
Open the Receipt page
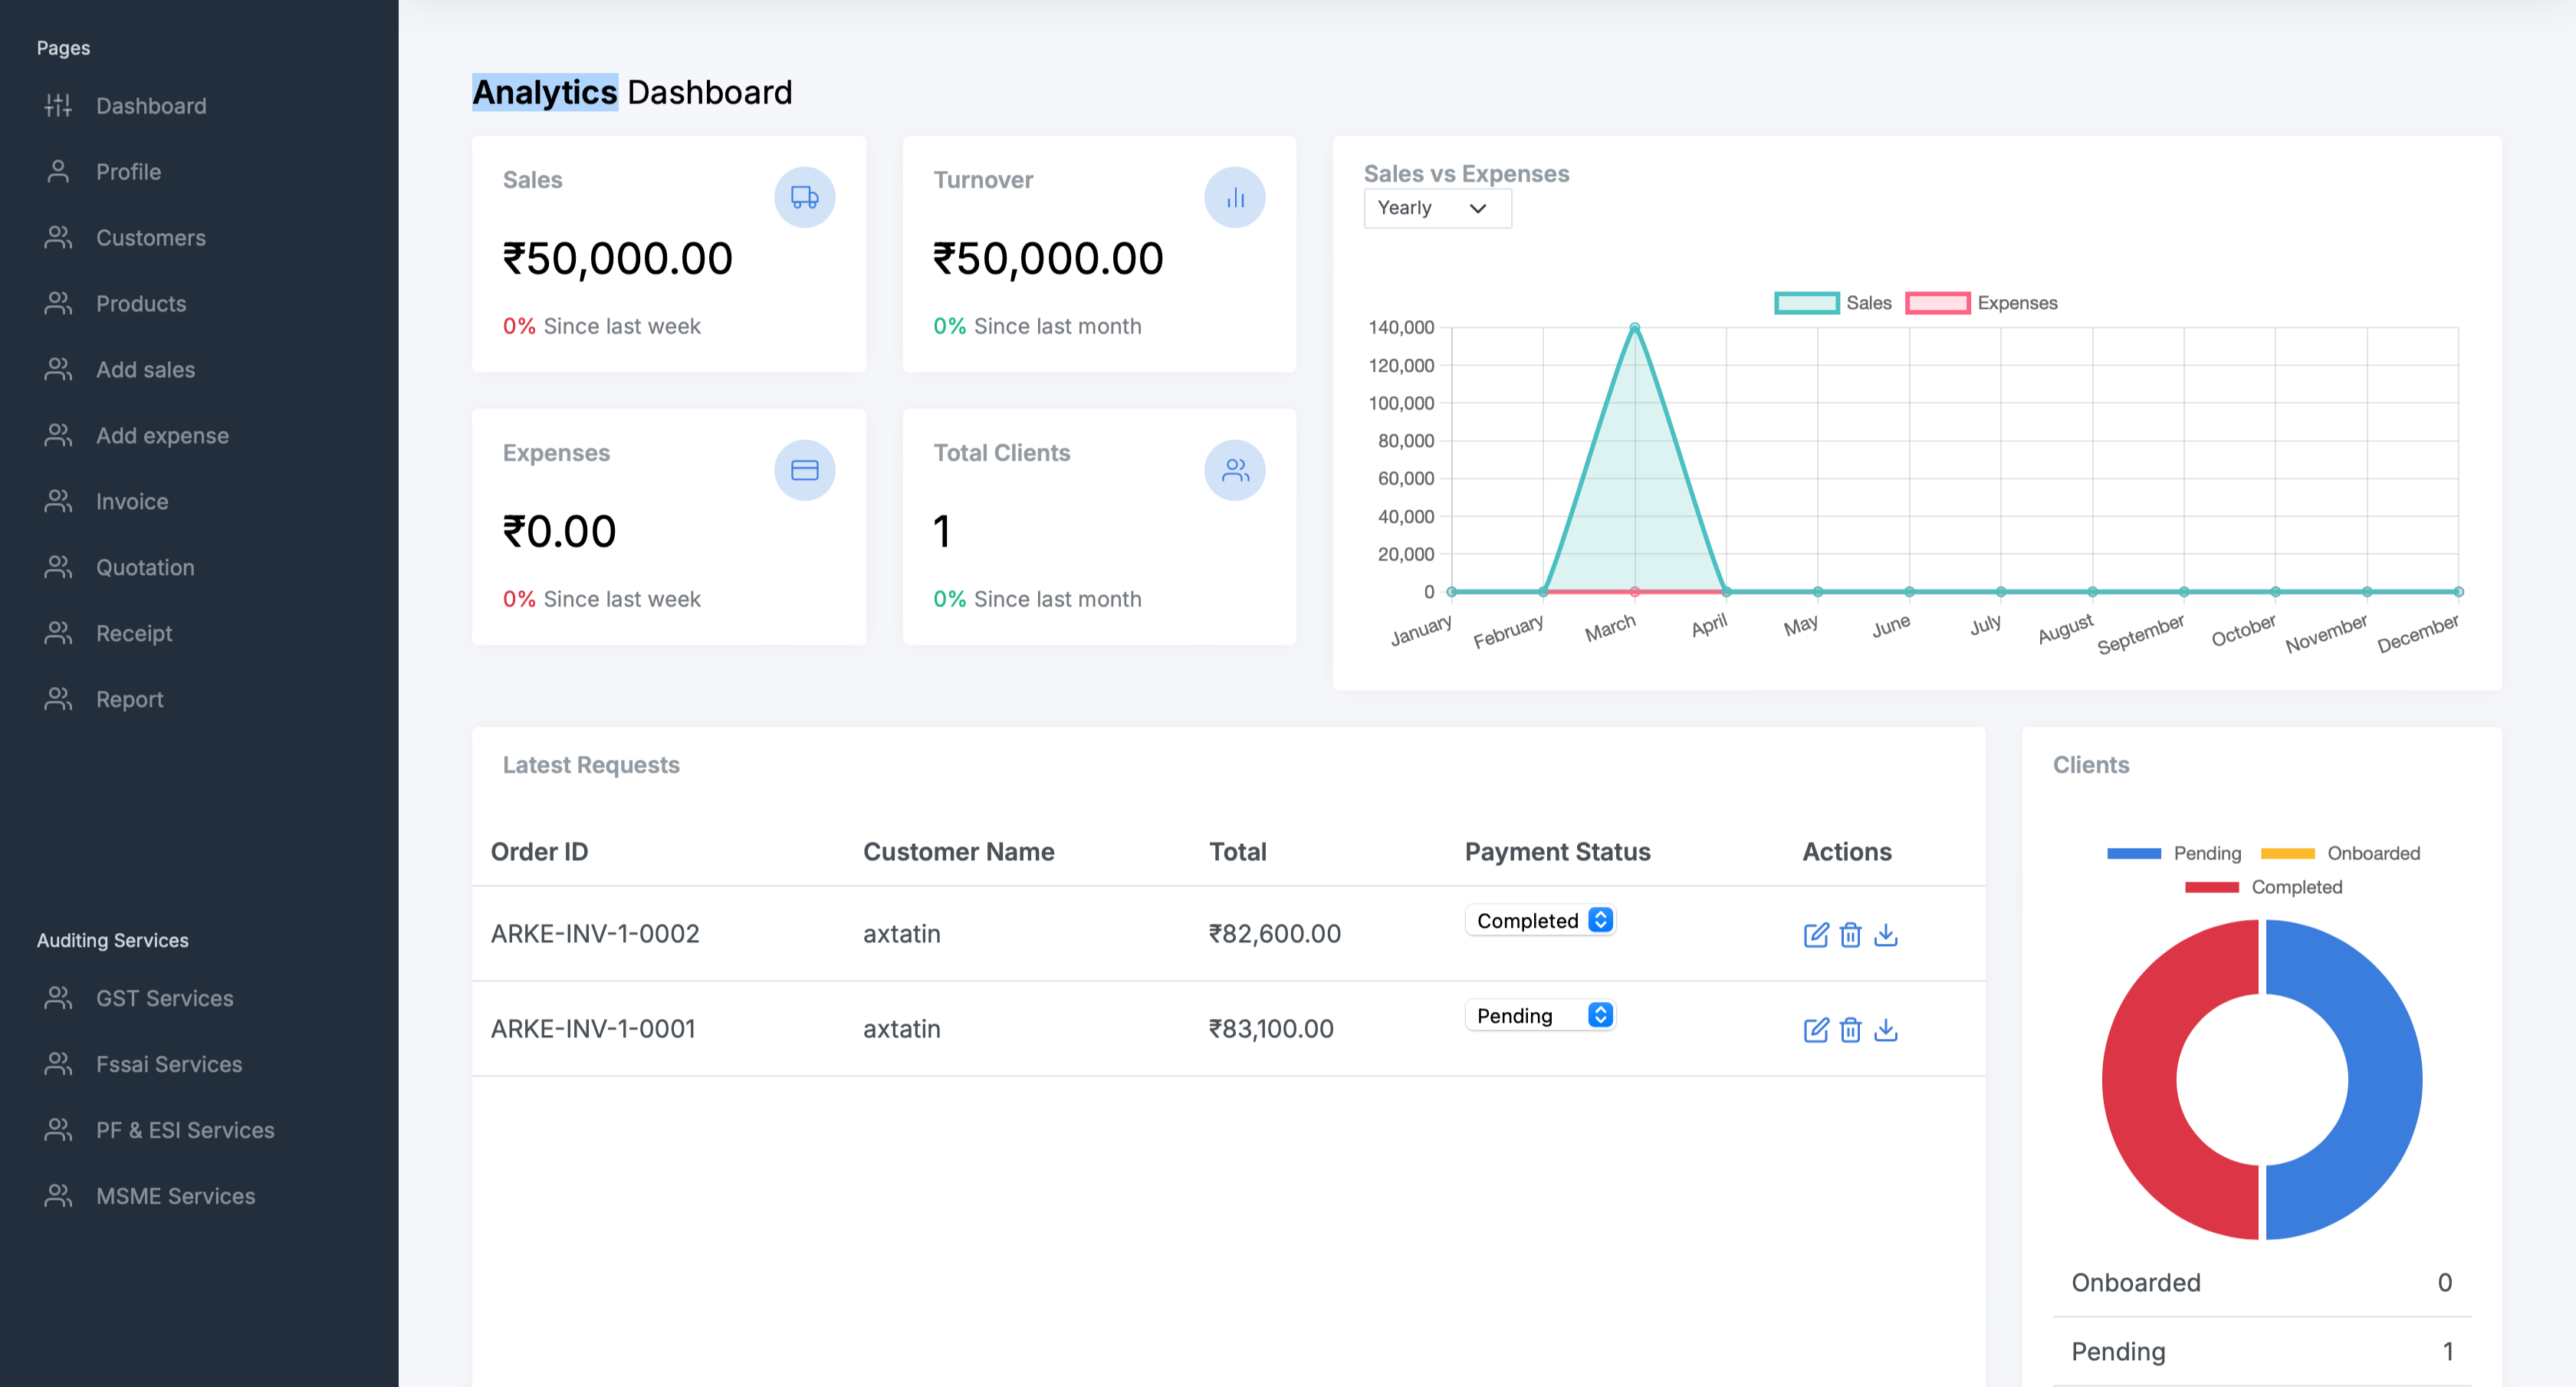[x=134, y=633]
